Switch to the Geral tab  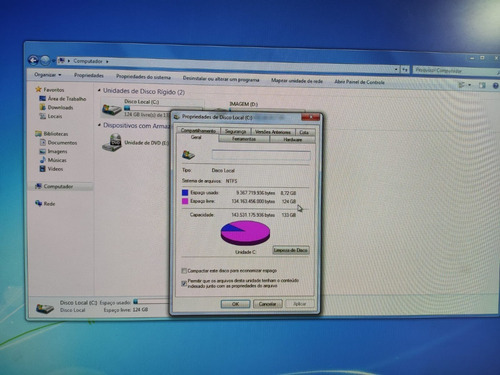click(x=196, y=137)
